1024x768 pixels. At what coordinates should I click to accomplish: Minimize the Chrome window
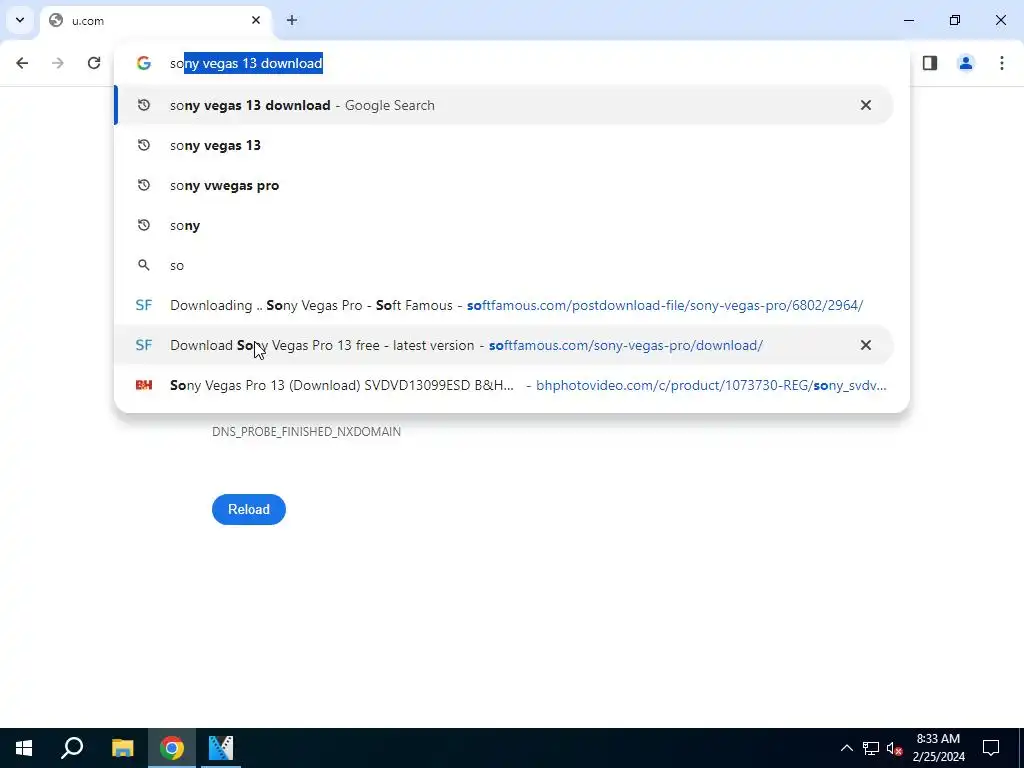pyautogui.click(x=909, y=20)
